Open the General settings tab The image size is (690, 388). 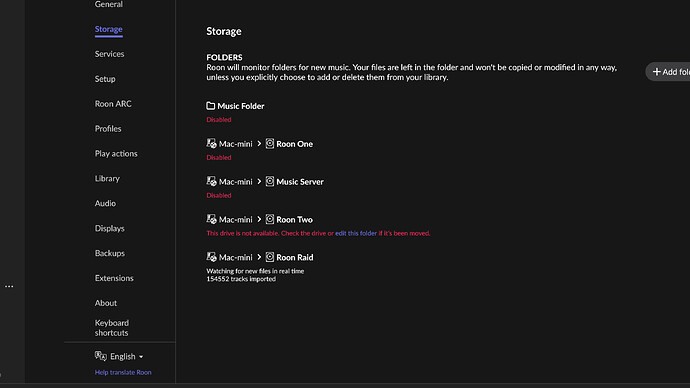pyautogui.click(x=109, y=4)
